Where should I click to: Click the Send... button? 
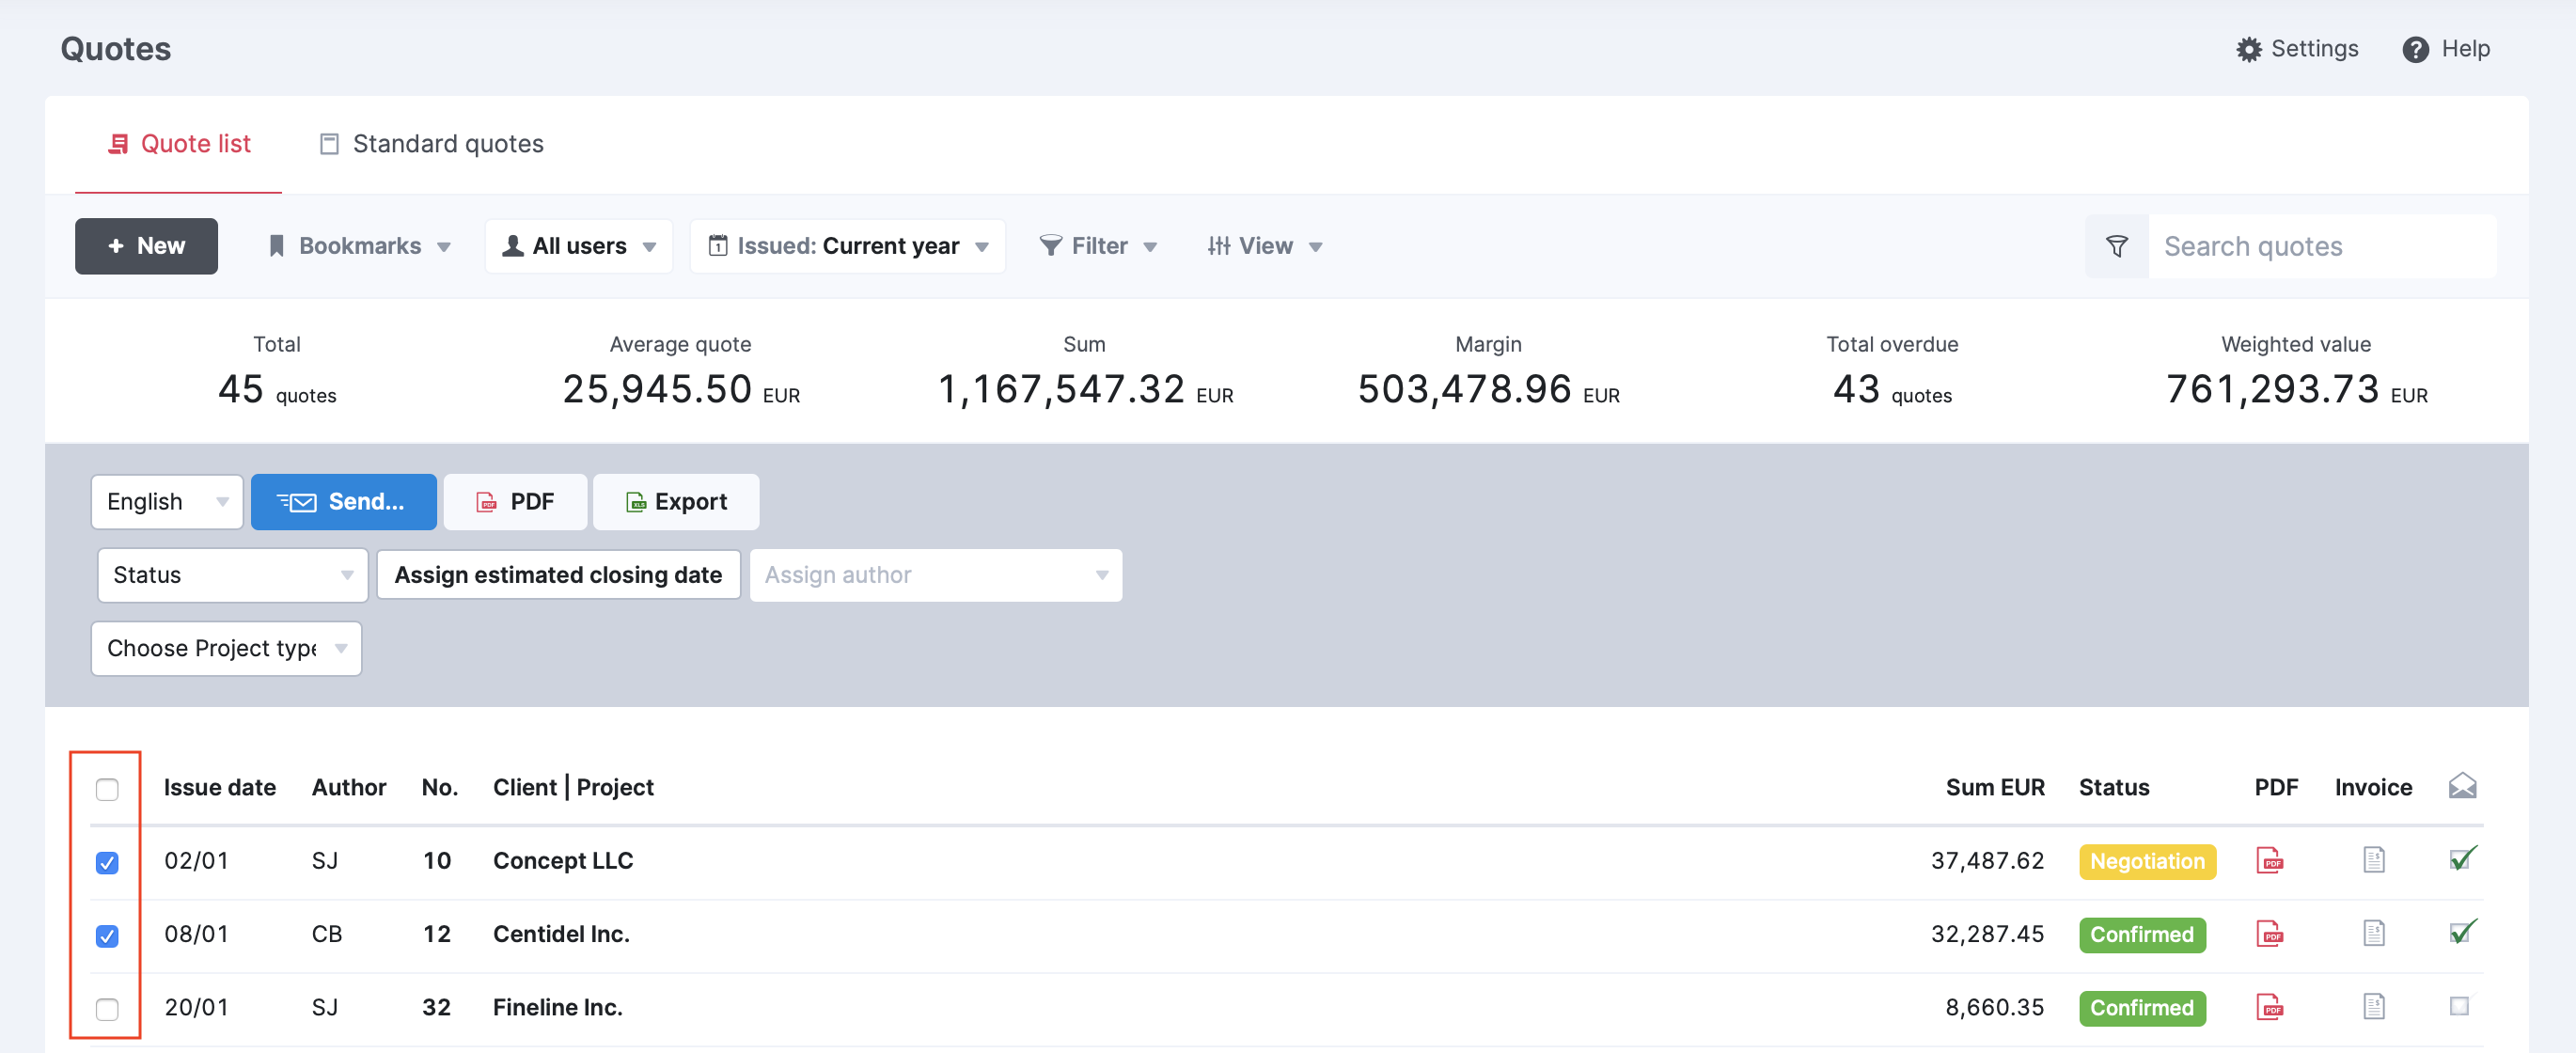[343, 501]
